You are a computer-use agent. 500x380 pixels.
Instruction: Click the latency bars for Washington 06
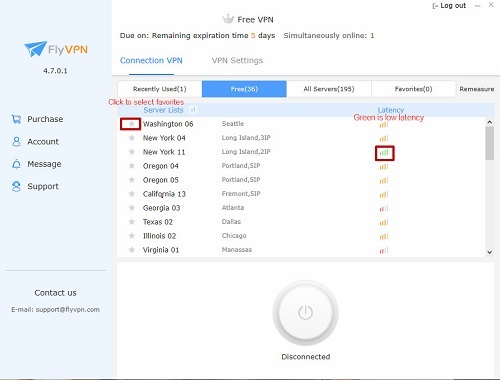(384, 125)
